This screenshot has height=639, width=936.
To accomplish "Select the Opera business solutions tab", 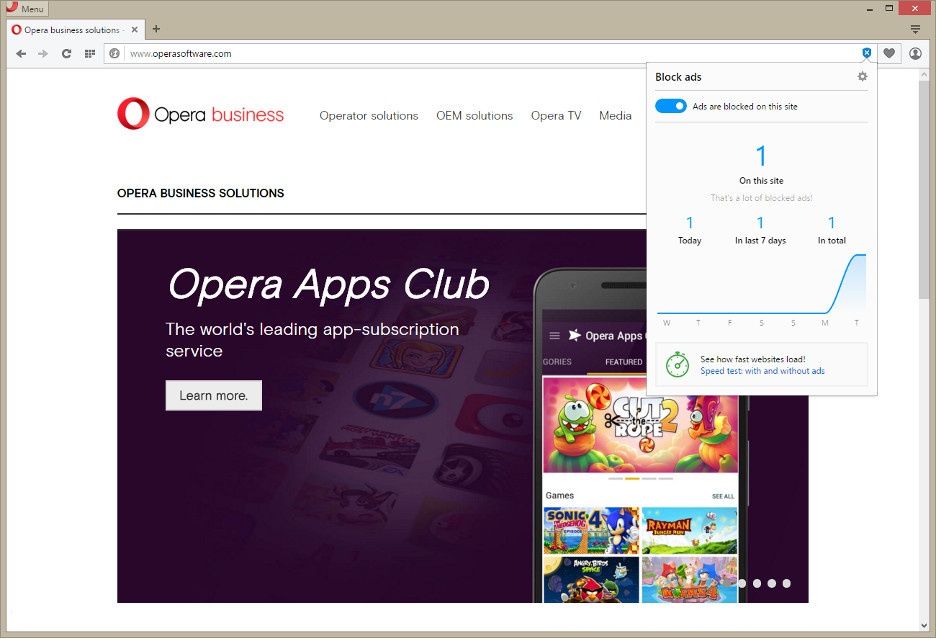I will point(75,29).
